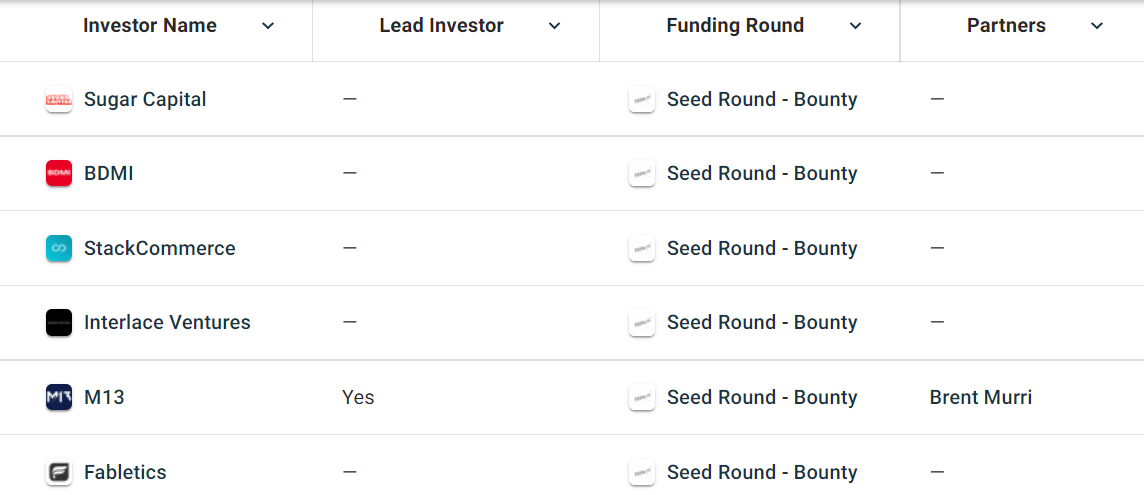1144x495 pixels.
Task: Open the Sugar Capital investor link
Action: click(145, 100)
